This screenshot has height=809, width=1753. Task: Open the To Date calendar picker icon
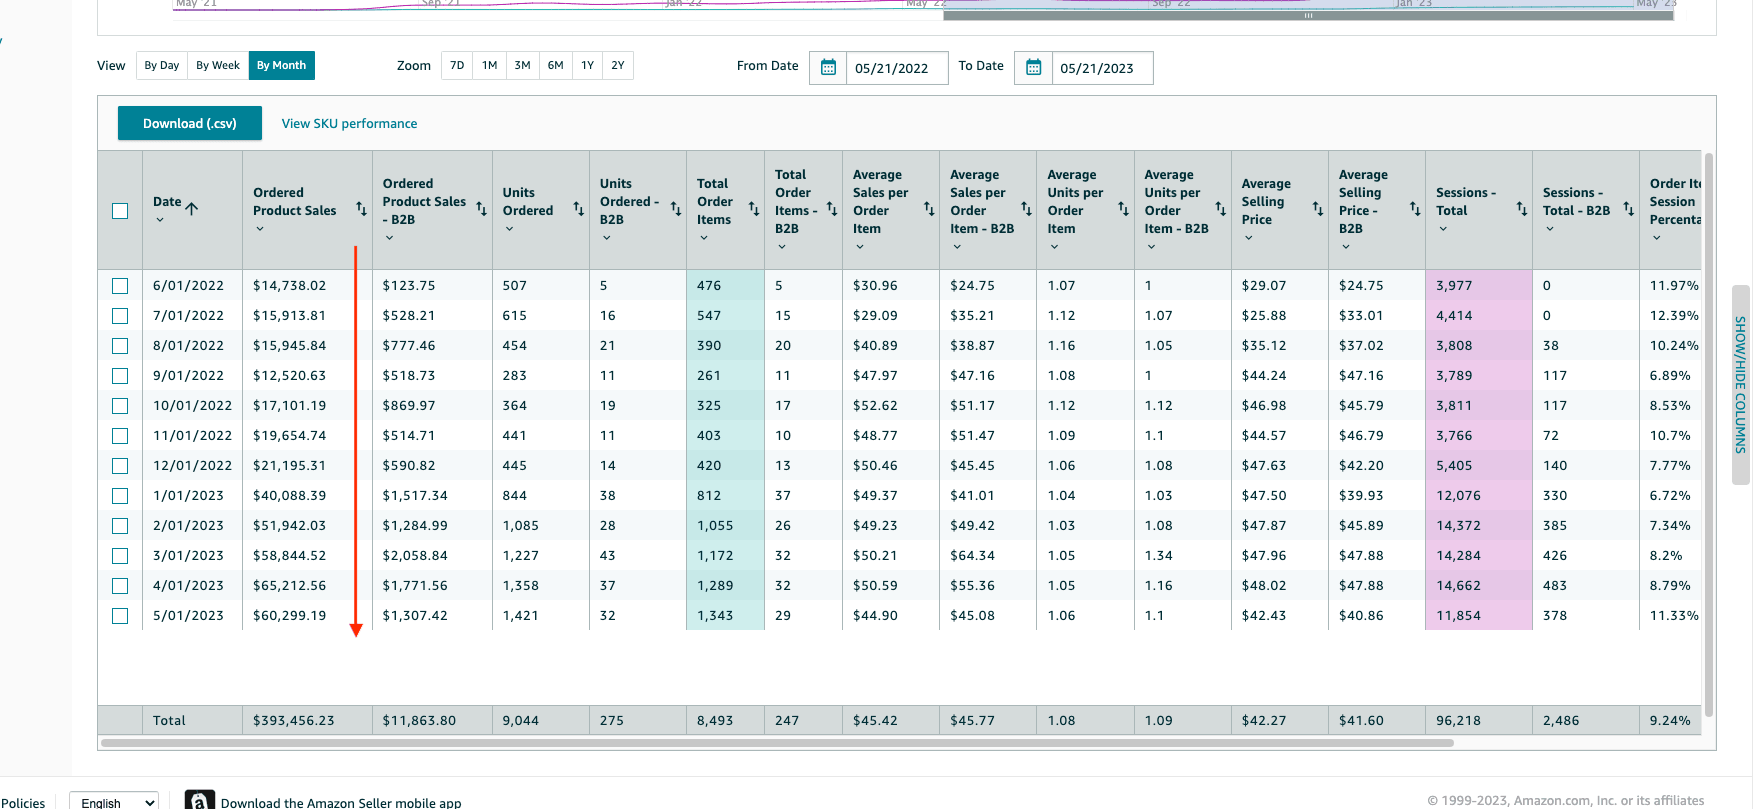1033,68
